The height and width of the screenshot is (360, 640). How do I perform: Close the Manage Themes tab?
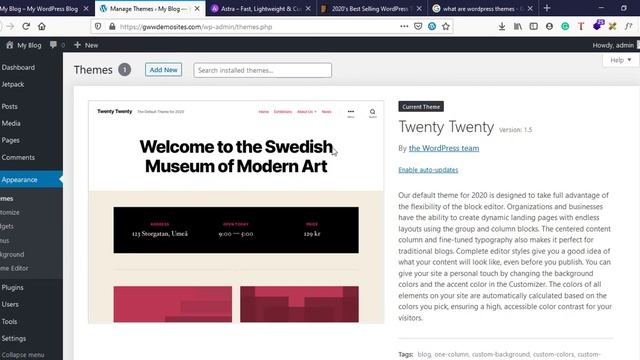197,9
